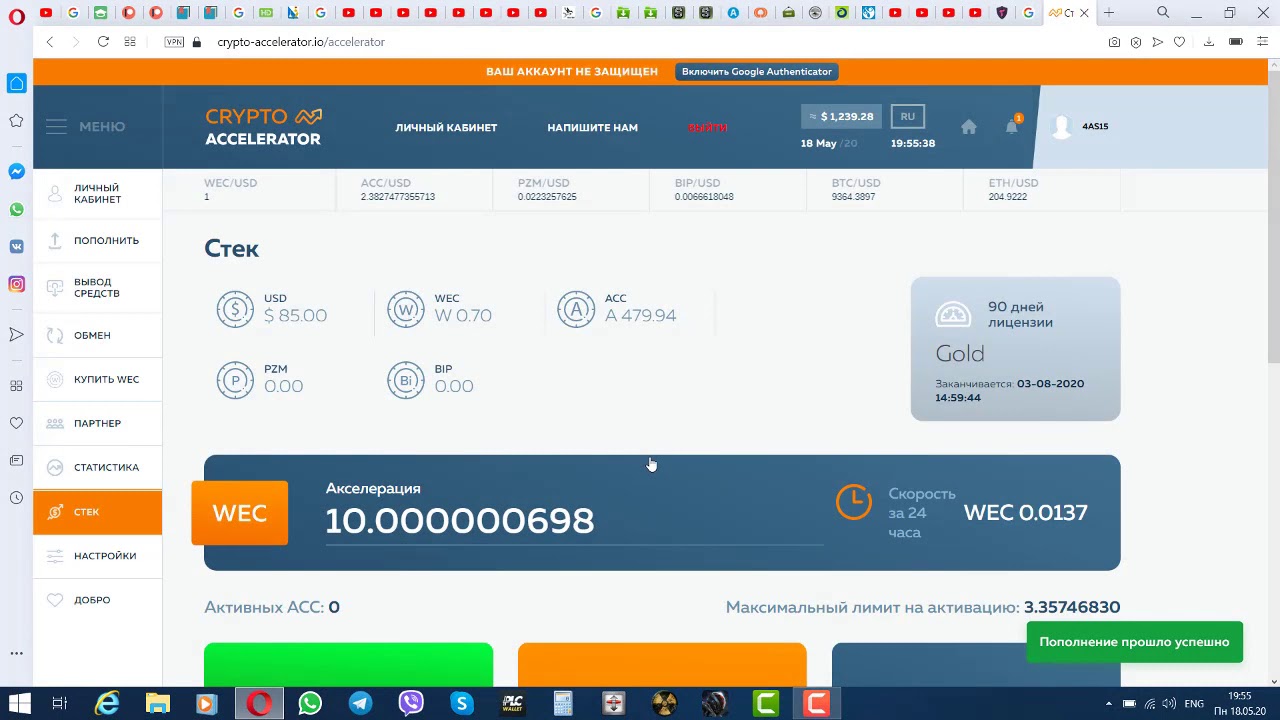This screenshot has width=1280, height=720.
Task: Open the Gold license card
Action: click(x=1015, y=349)
